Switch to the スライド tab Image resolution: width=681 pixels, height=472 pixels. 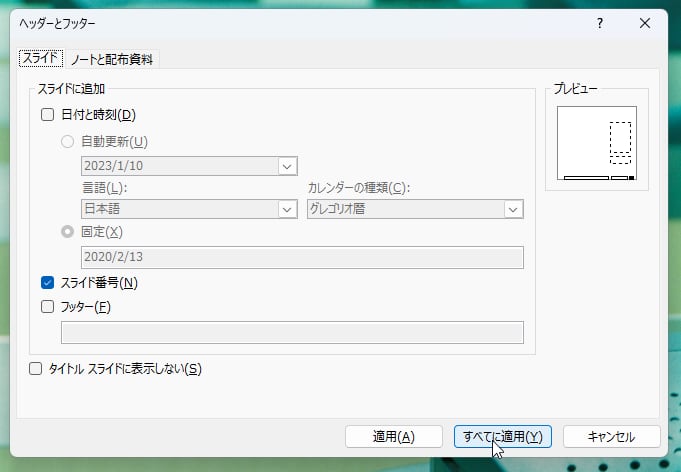point(41,58)
